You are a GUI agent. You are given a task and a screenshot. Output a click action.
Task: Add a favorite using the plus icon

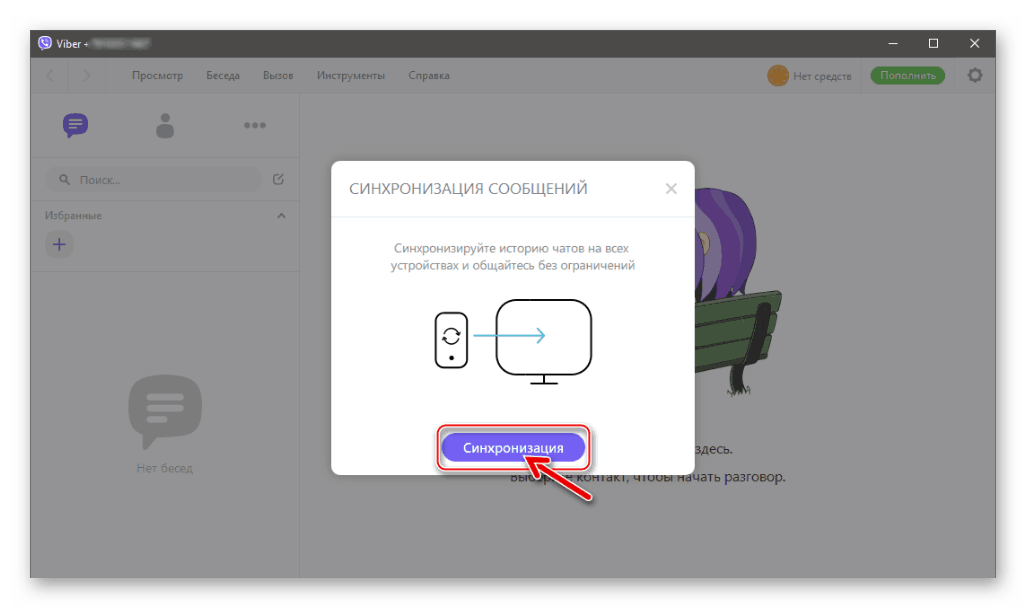[59, 244]
